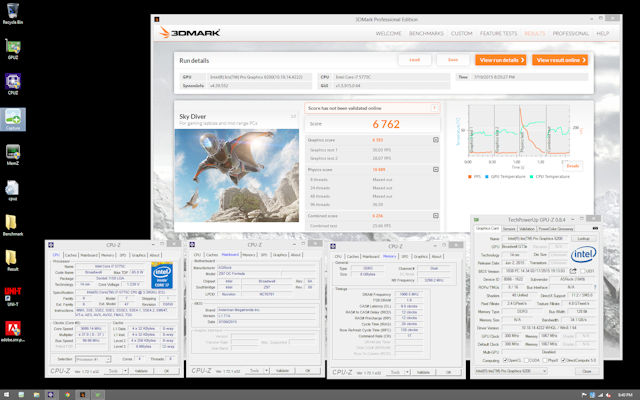
Task: Open Tools dropdown arrow in Memory CPU-Z
Action: pyautogui.click(x=408, y=372)
